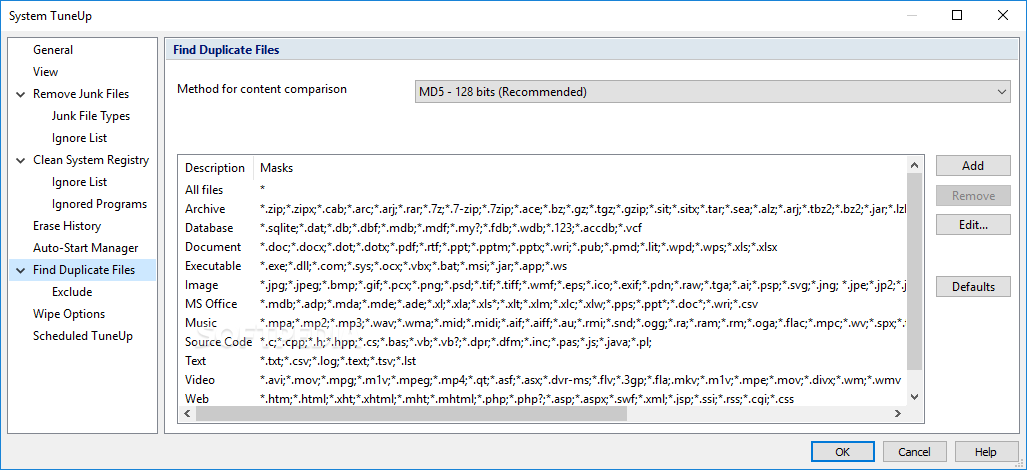Select Junk File Types in the tree
This screenshot has width=1027, height=470.
(91, 116)
